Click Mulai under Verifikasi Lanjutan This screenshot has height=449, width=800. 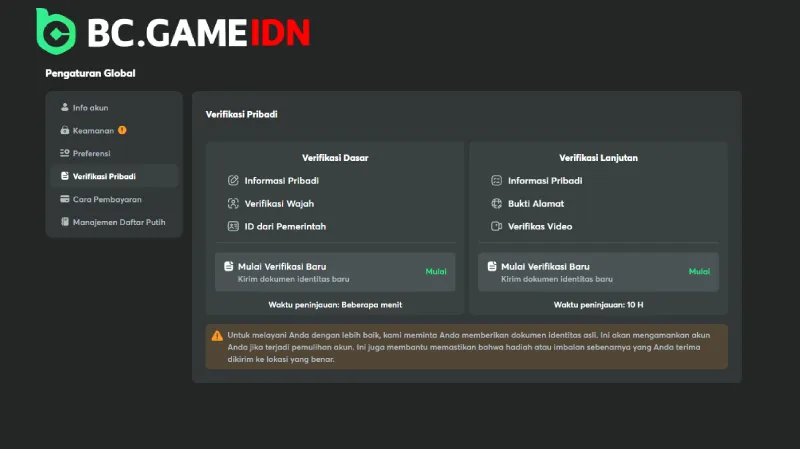(x=699, y=271)
